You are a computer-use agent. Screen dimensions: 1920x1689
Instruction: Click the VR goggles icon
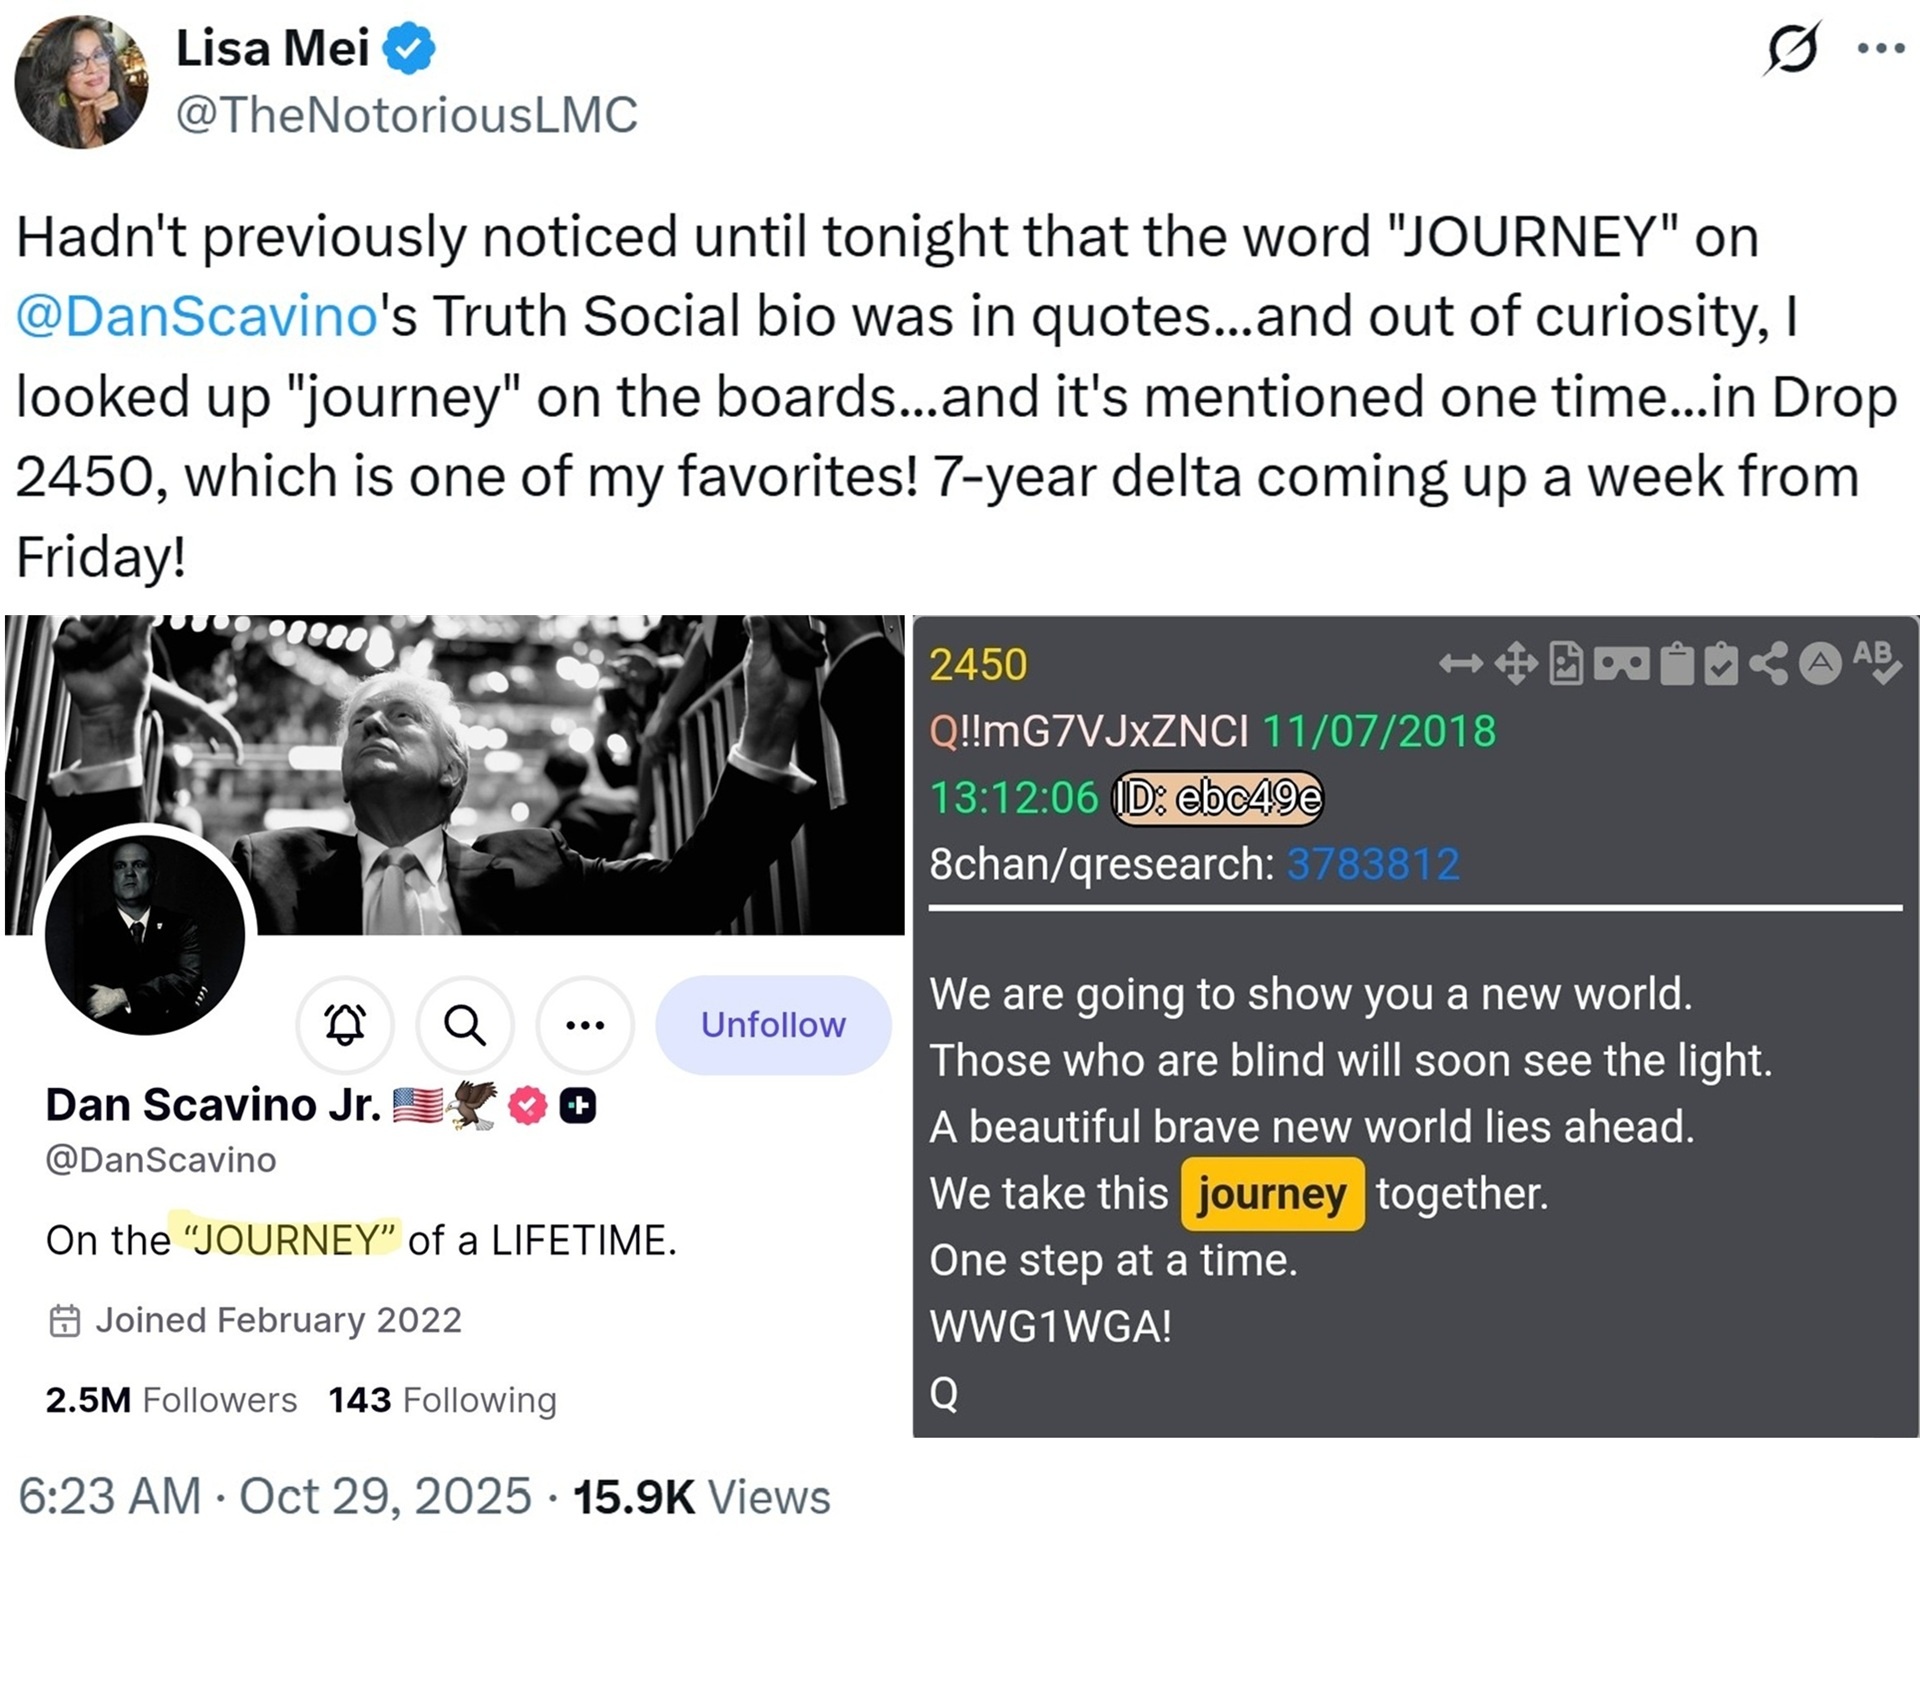coord(1621,663)
